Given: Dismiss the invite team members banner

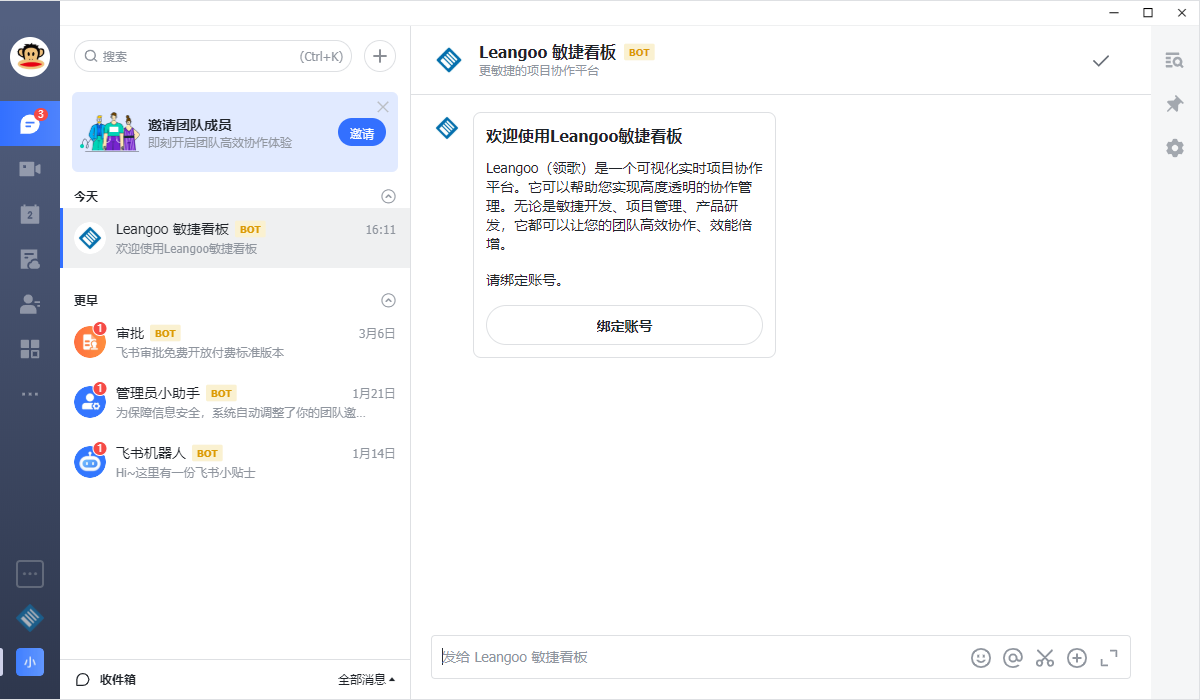Looking at the screenshot, I should 383,106.
